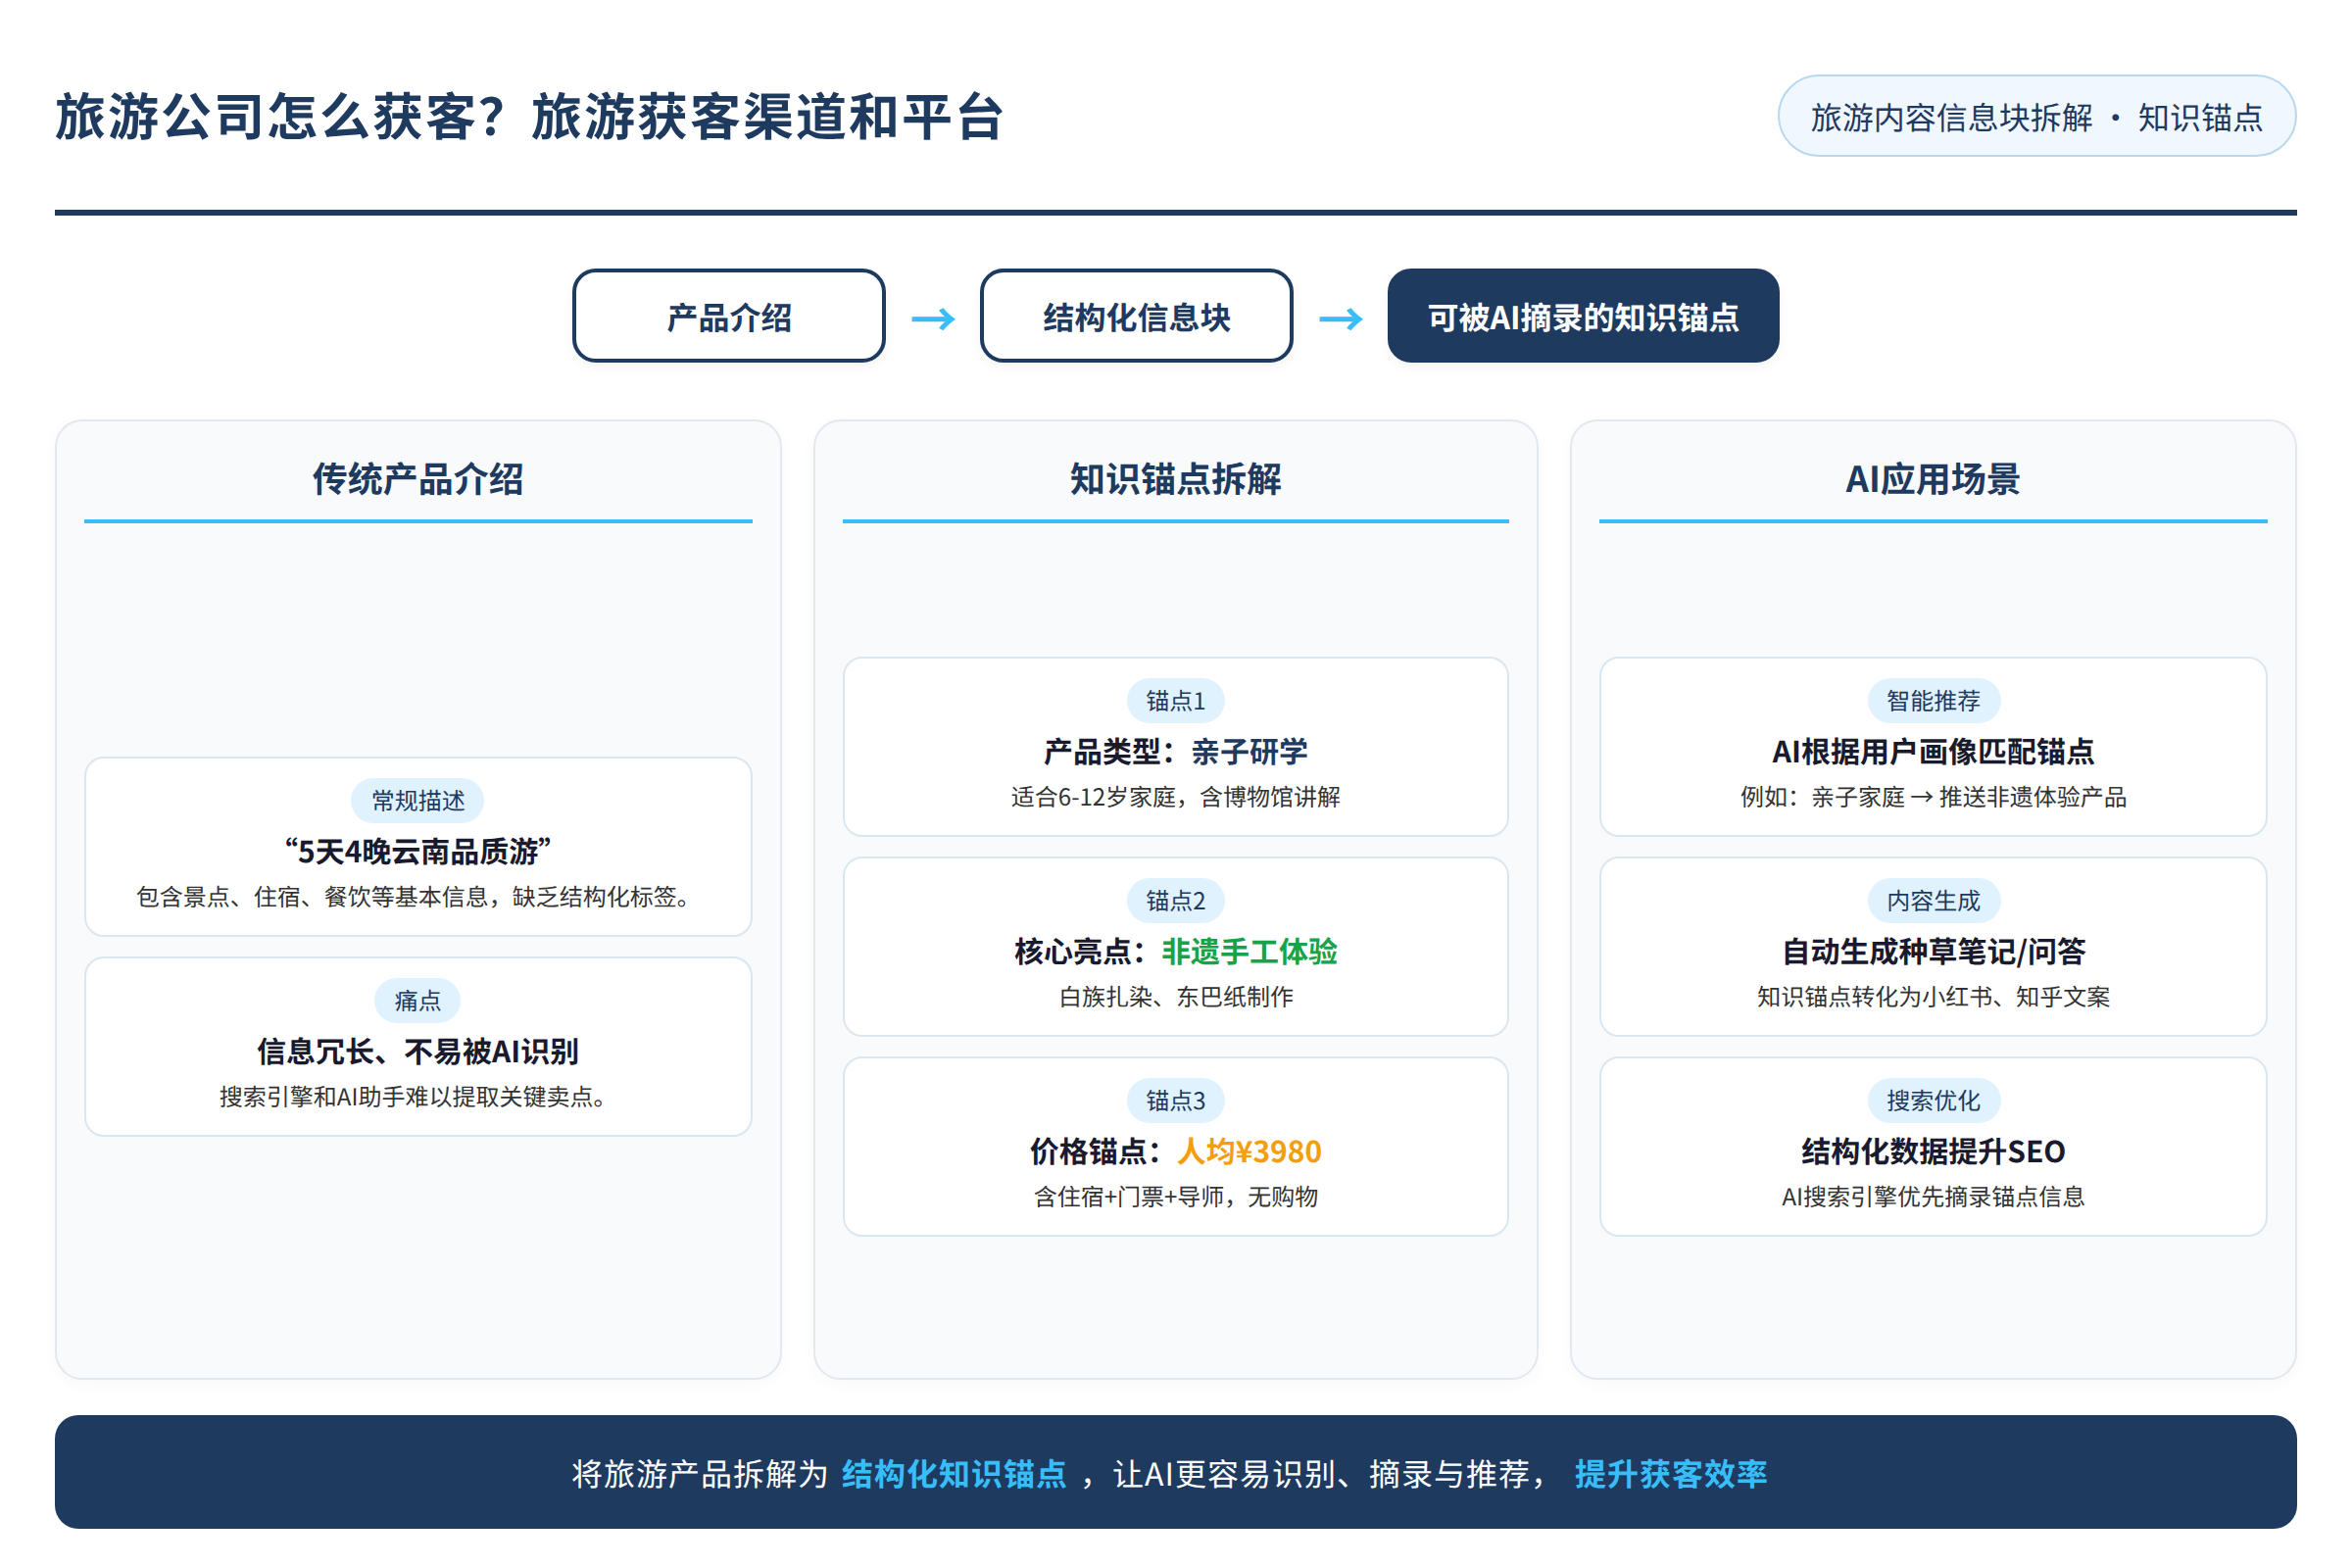Click the 锚点3 tag

coord(1176,1101)
